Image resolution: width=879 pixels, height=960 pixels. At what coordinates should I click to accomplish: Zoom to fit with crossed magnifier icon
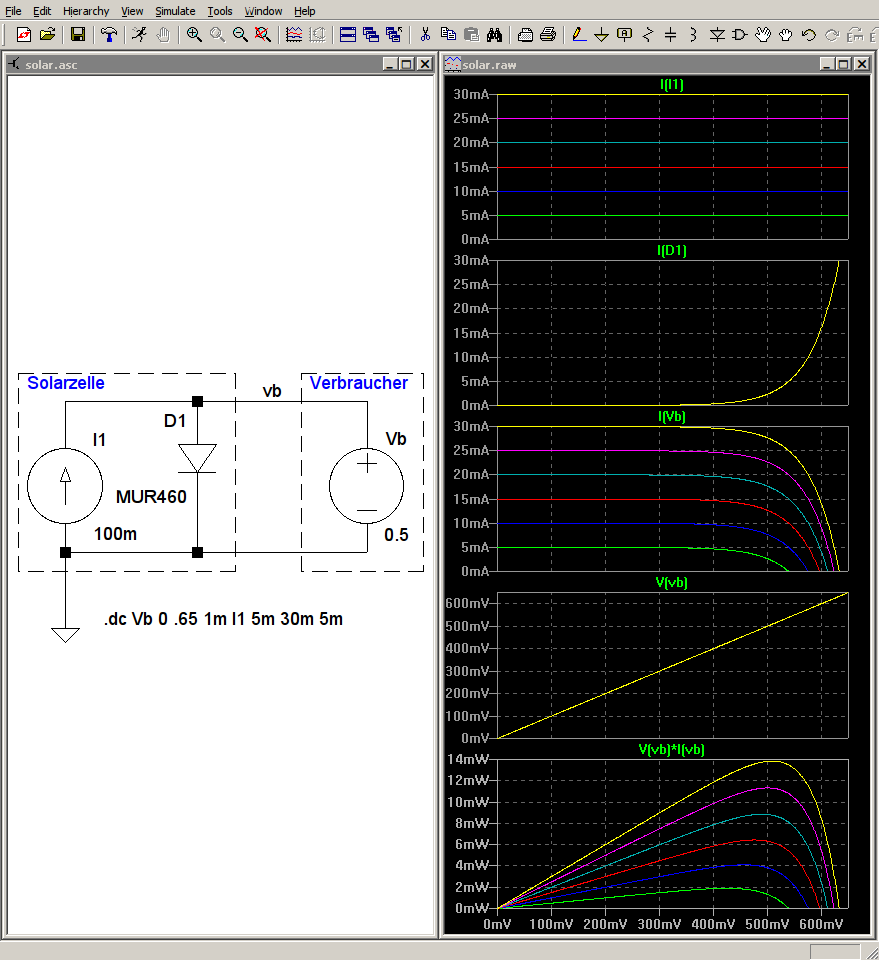tap(263, 34)
